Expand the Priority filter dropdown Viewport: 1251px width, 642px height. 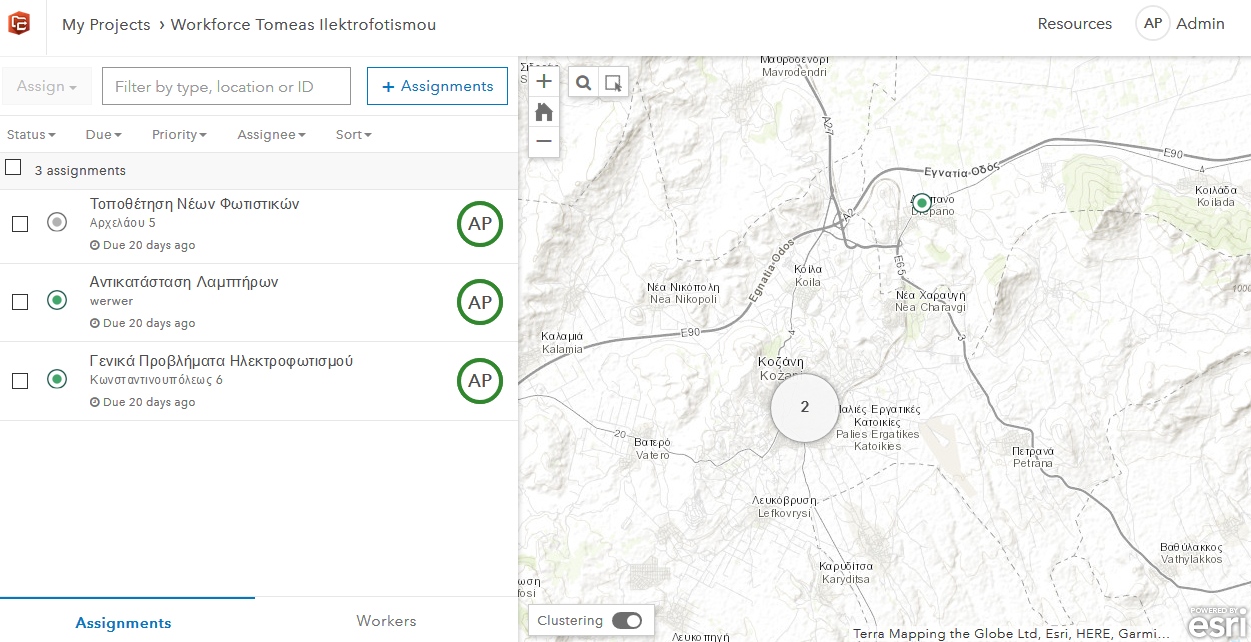pos(179,135)
